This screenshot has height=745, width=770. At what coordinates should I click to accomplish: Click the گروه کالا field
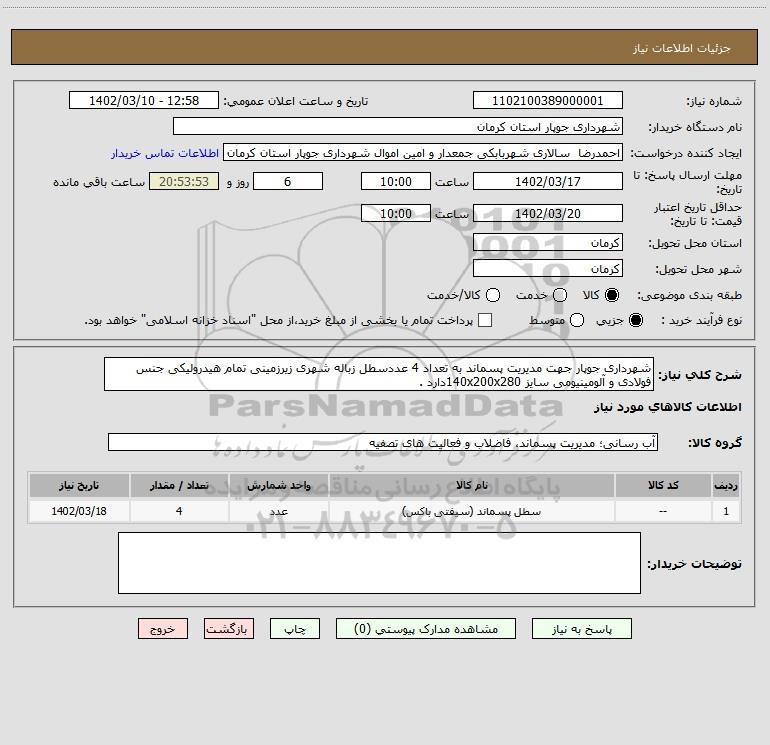tap(383, 442)
